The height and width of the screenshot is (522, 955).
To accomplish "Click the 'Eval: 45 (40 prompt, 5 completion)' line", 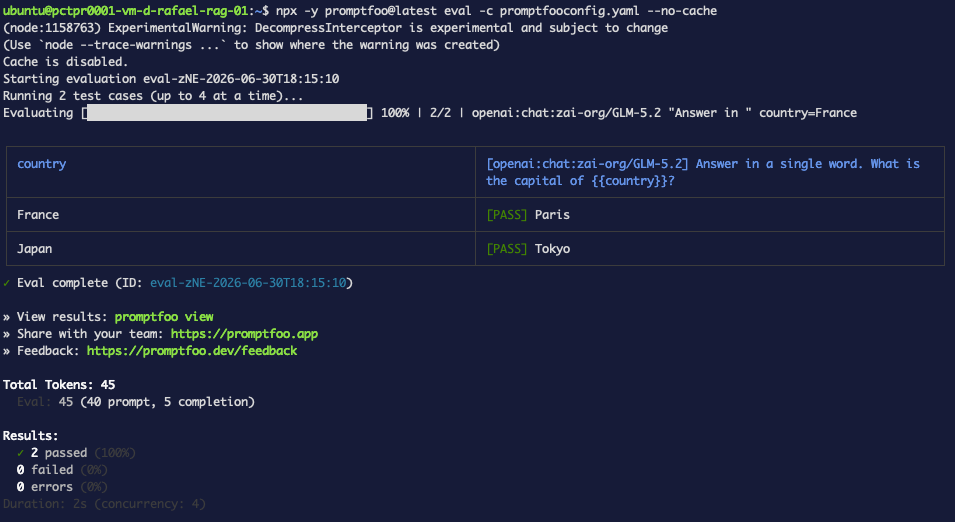I will [x=136, y=401].
